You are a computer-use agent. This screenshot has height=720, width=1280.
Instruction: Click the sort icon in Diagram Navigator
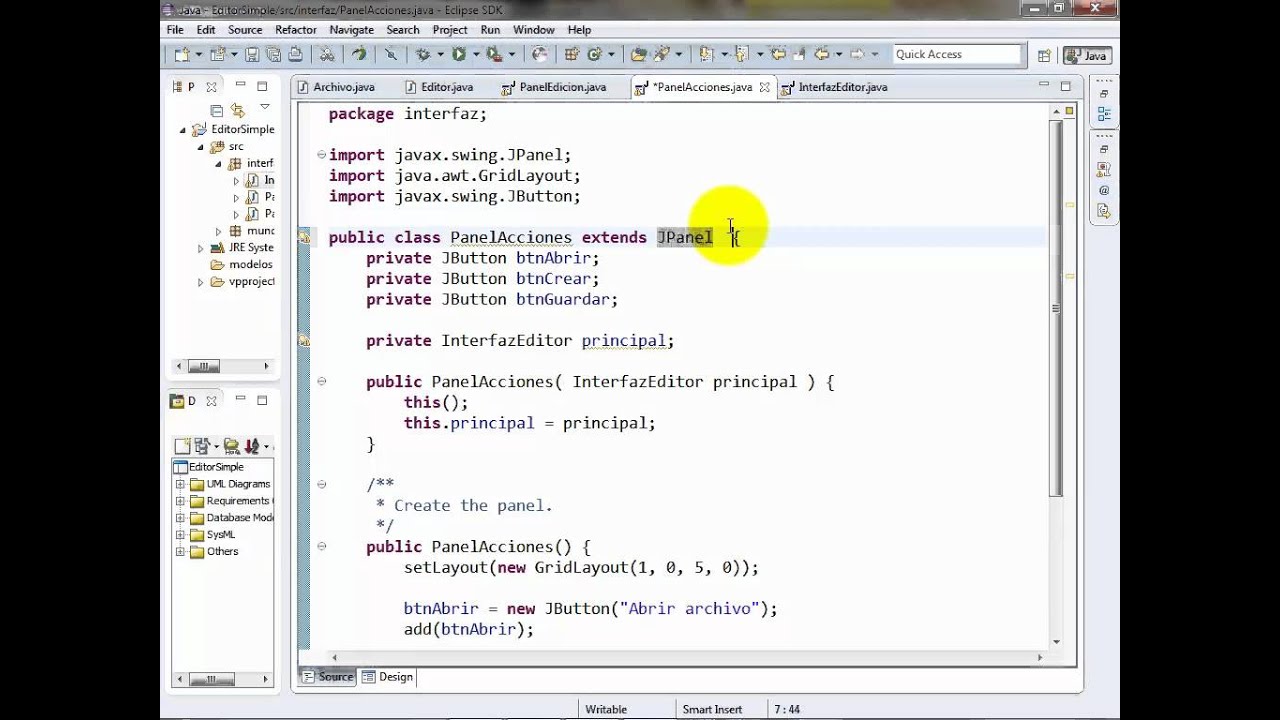[x=252, y=446]
